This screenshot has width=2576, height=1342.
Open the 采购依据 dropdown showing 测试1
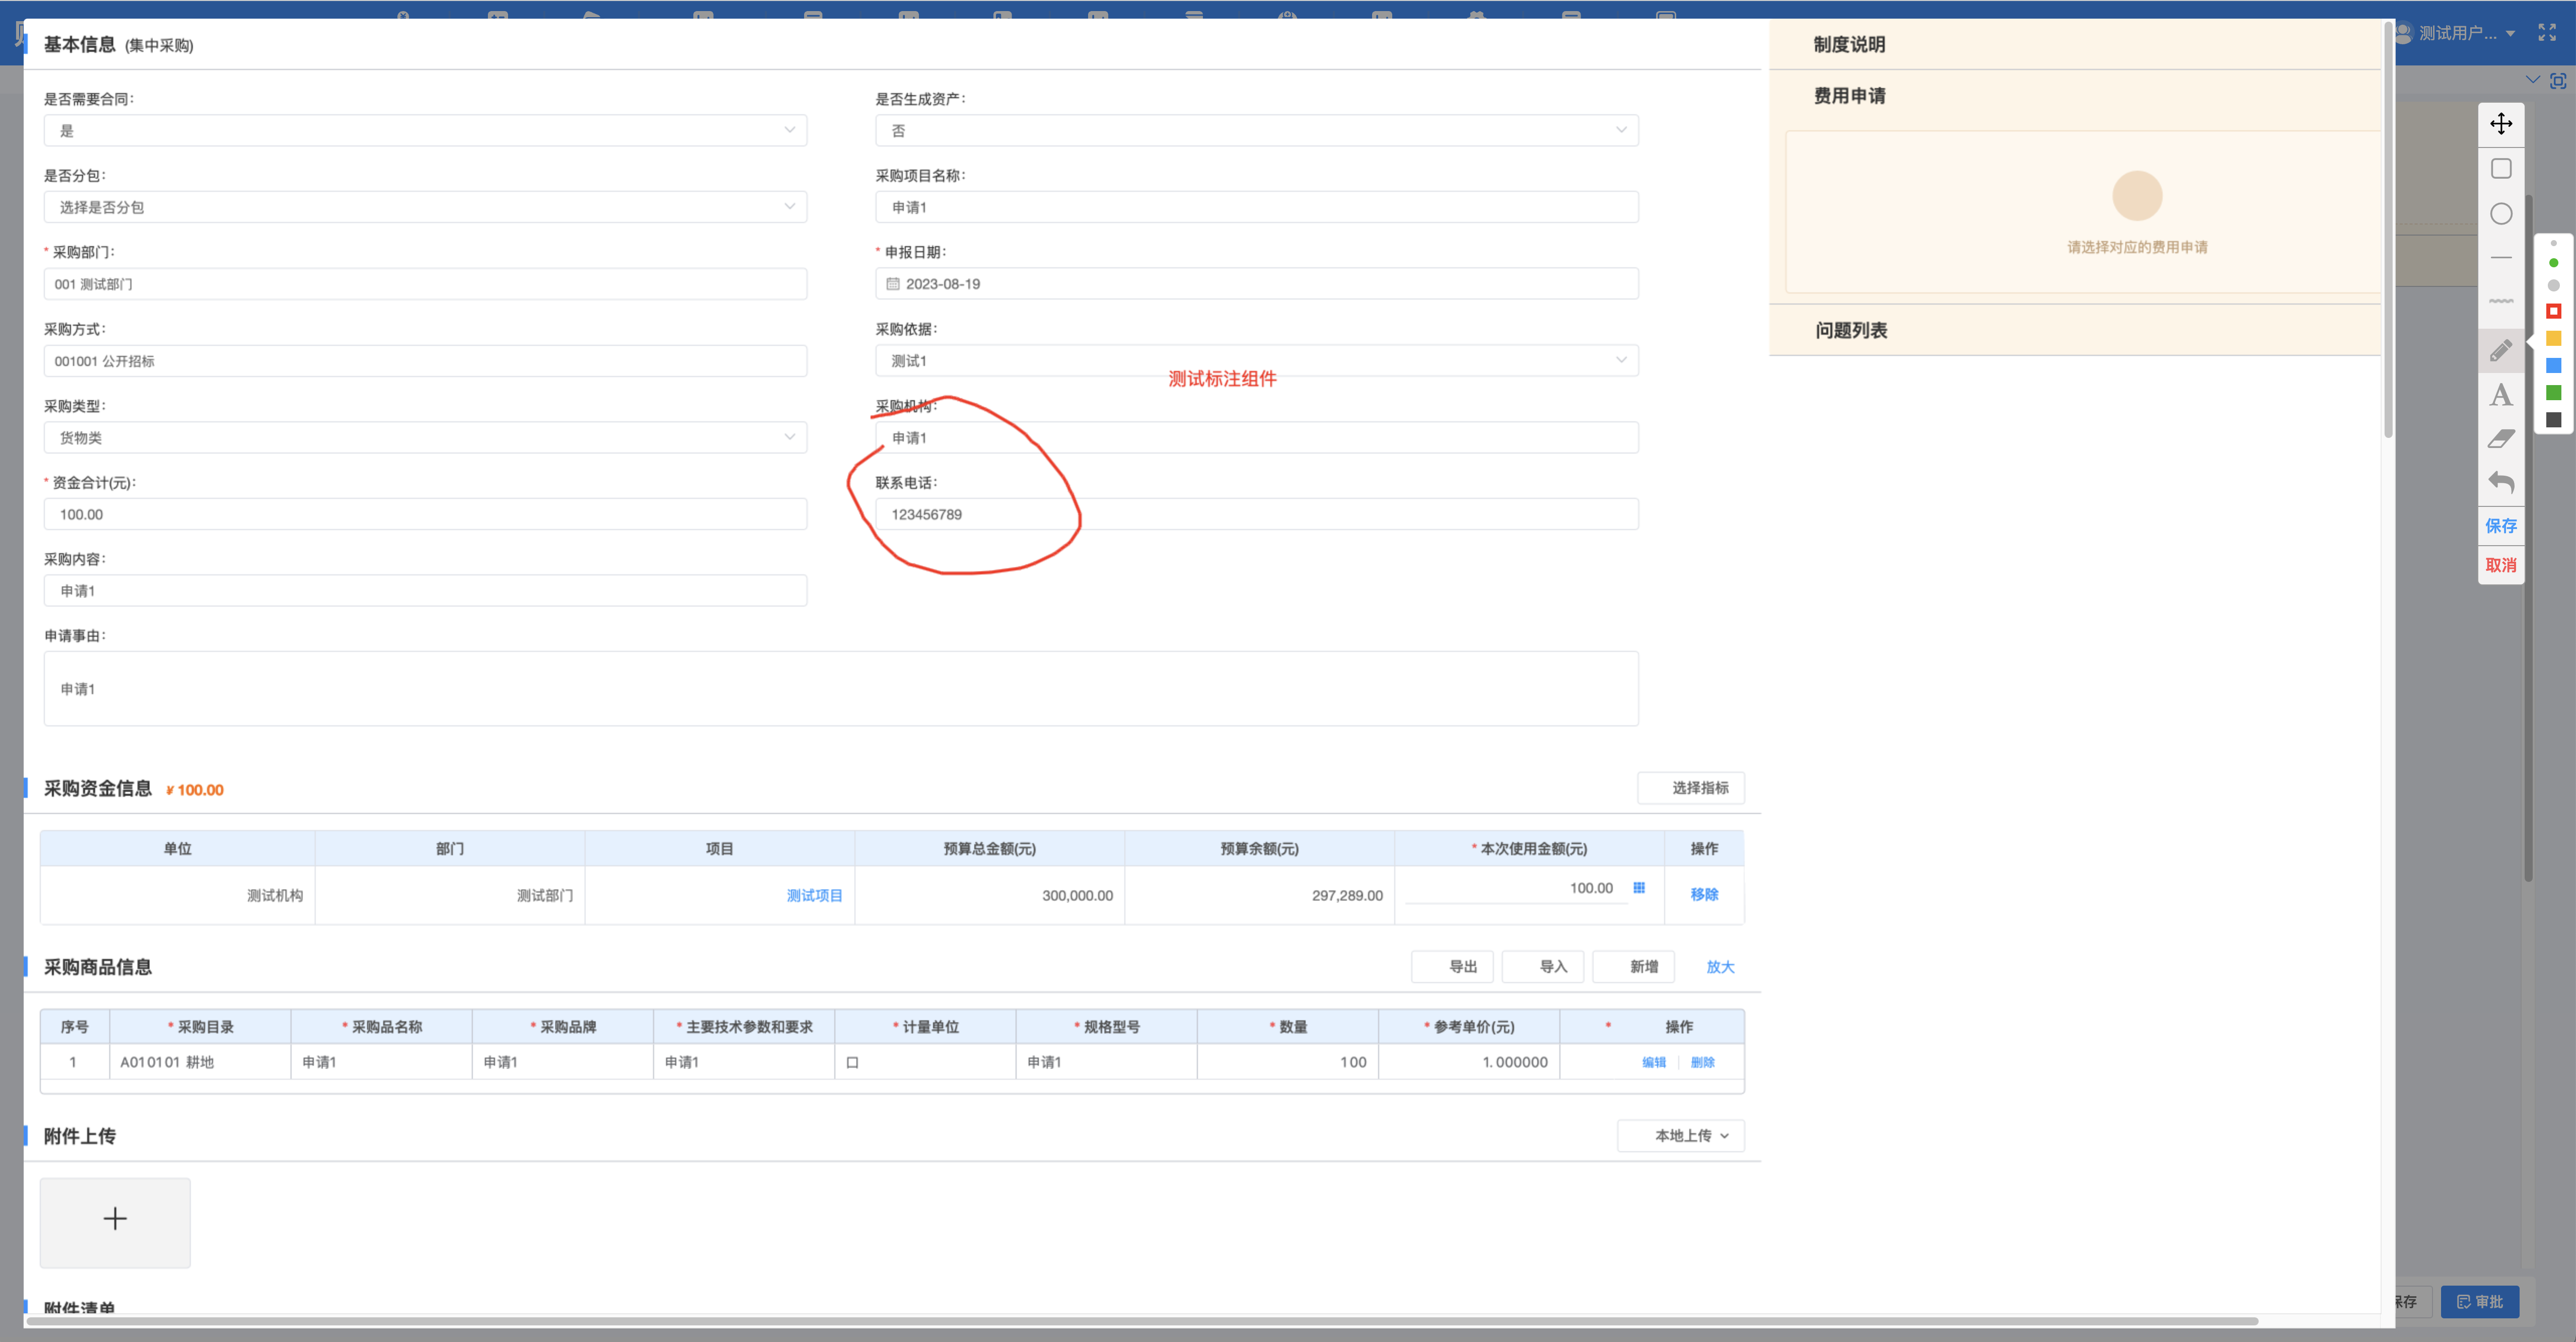point(1257,360)
